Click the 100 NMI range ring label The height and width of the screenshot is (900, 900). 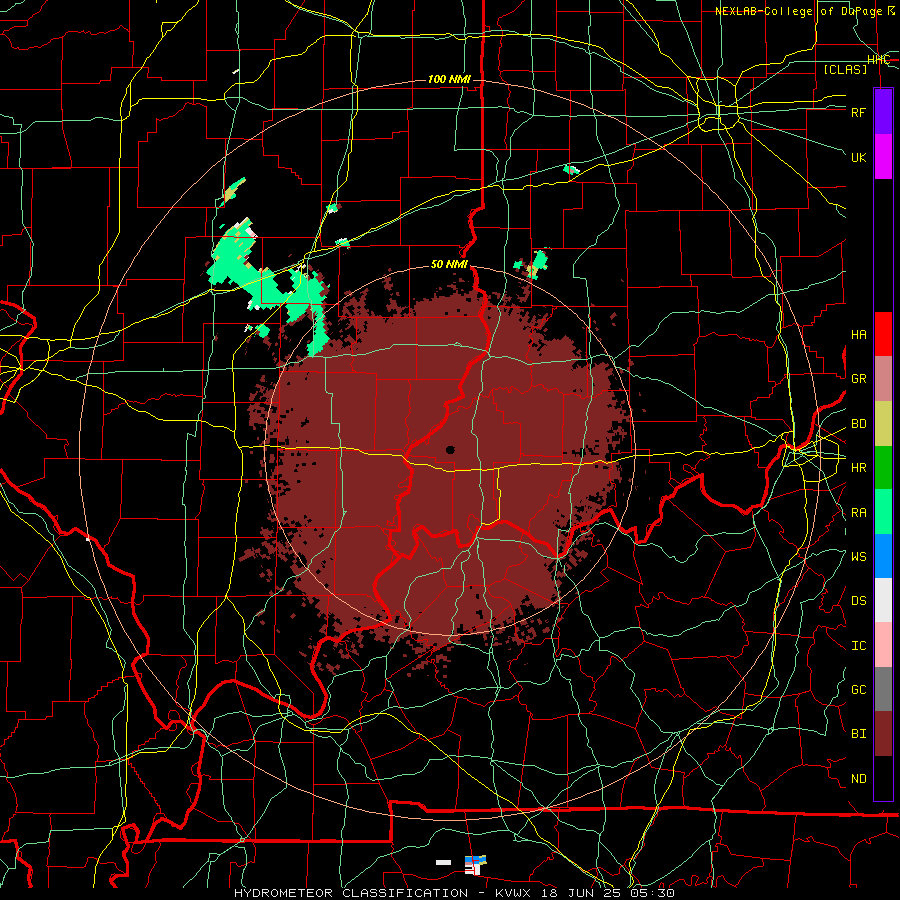click(x=449, y=79)
